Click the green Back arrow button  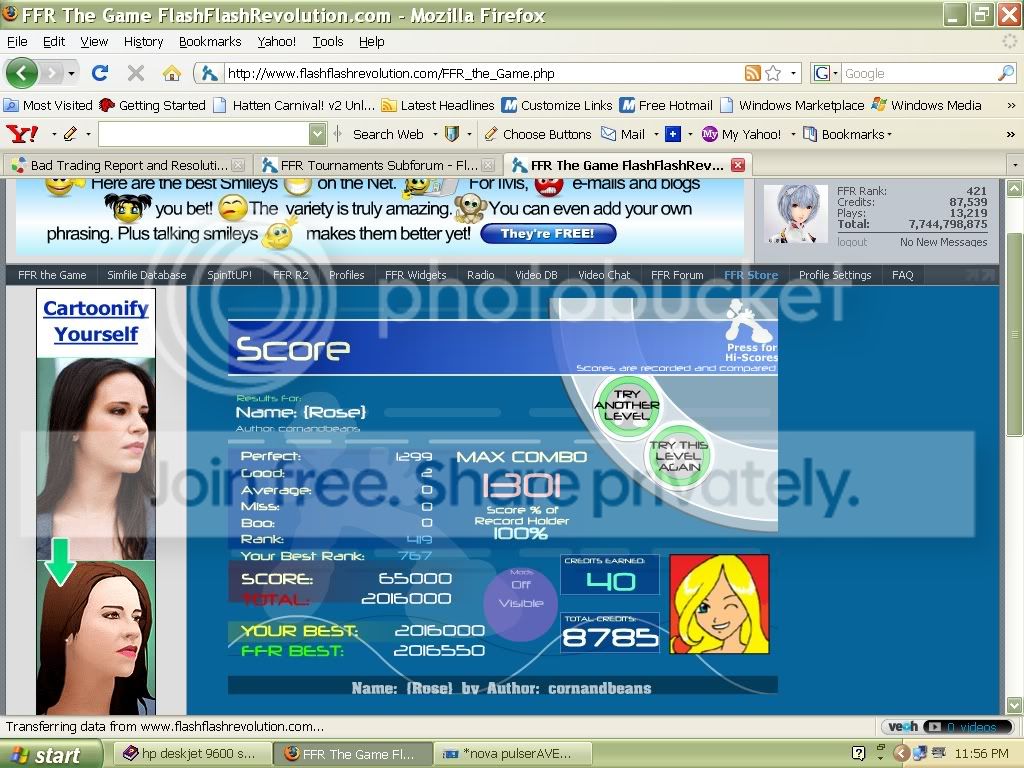tap(22, 73)
